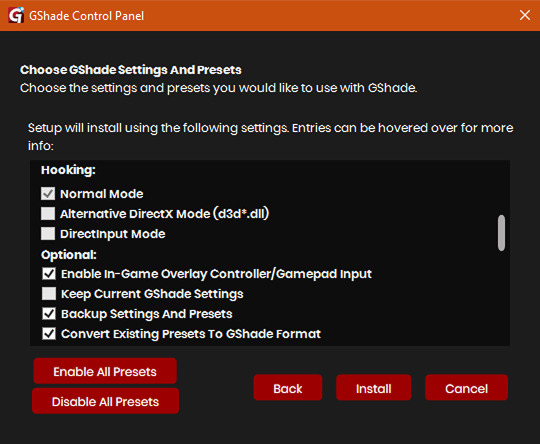The height and width of the screenshot is (444, 540).
Task: Click the Hooking: section header
Action: (x=68, y=170)
